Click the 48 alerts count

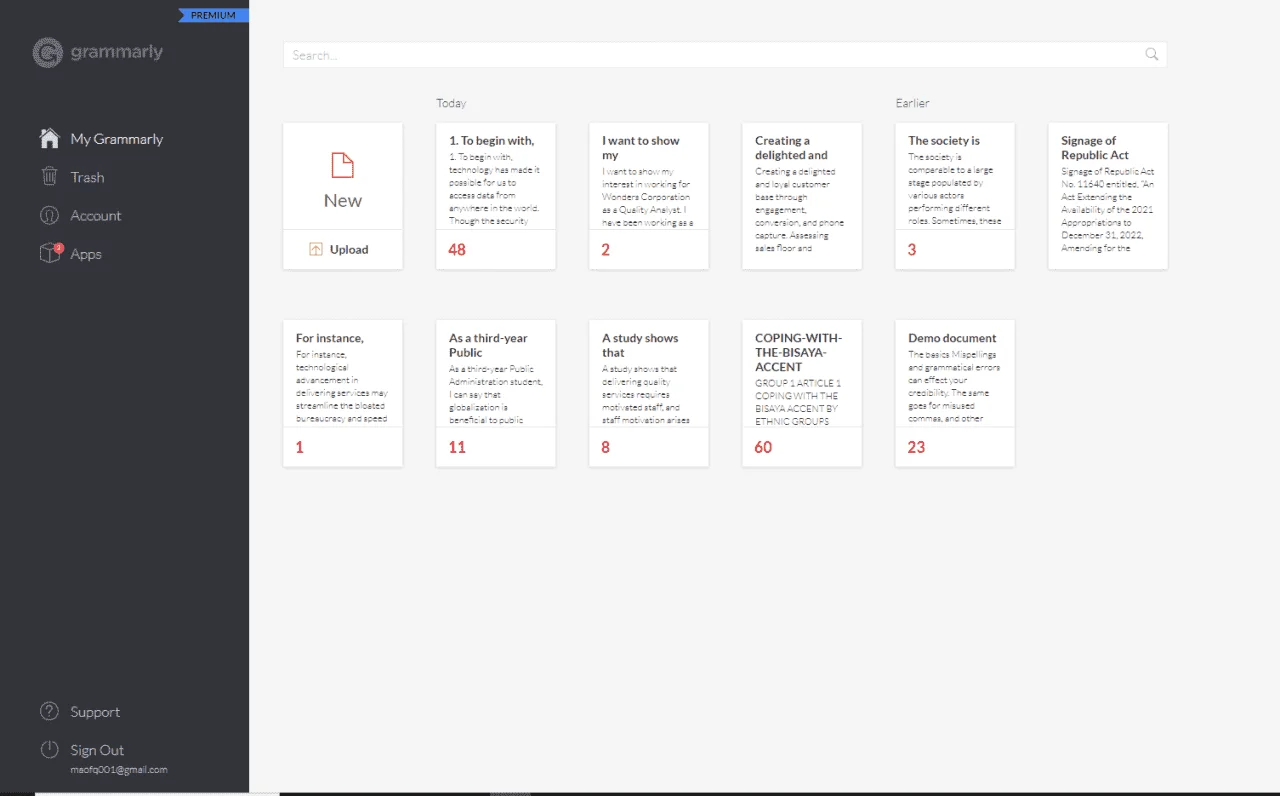pos(457,250)
